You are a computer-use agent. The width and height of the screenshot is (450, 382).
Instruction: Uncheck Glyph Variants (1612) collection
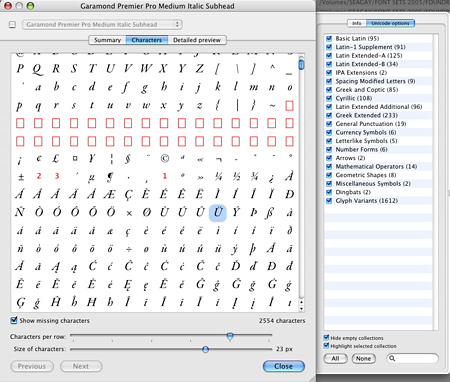click(329, 201)
